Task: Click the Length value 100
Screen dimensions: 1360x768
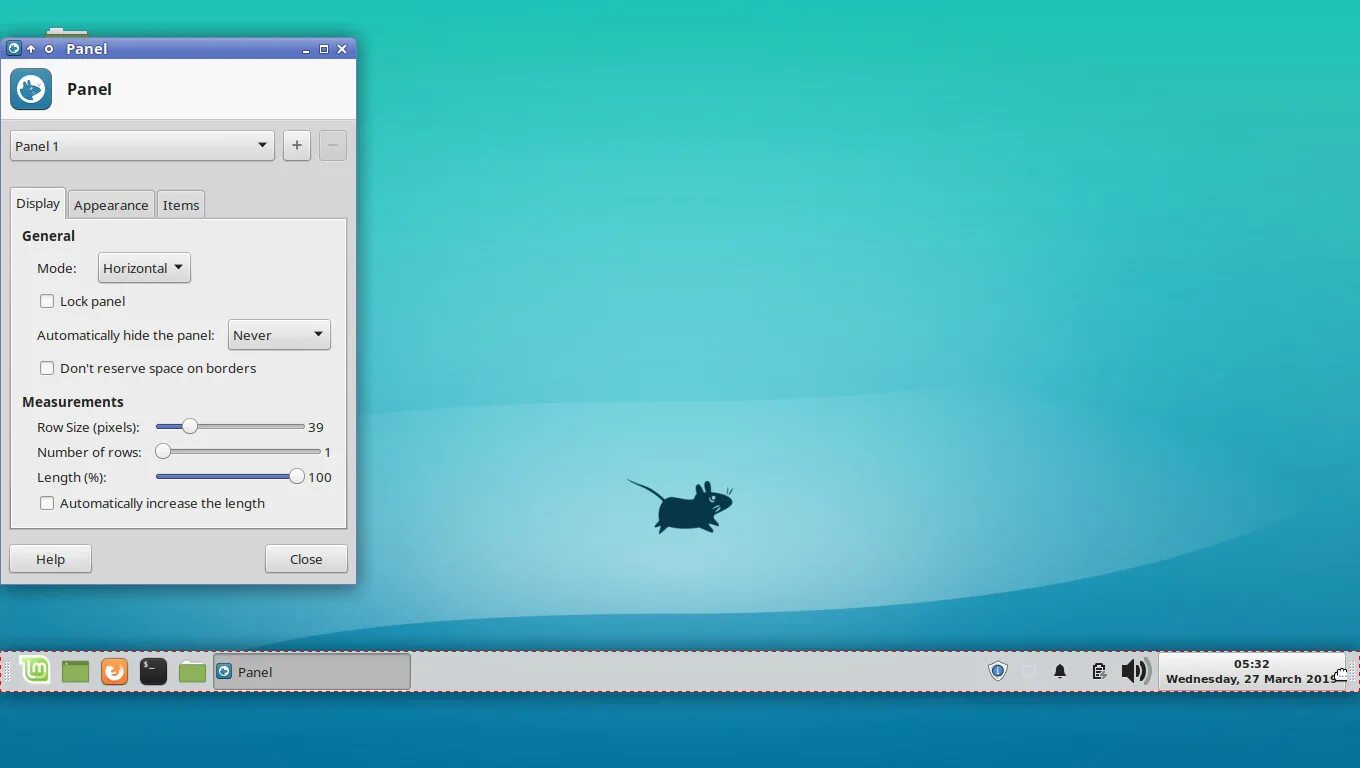Action: coord(320,477)
